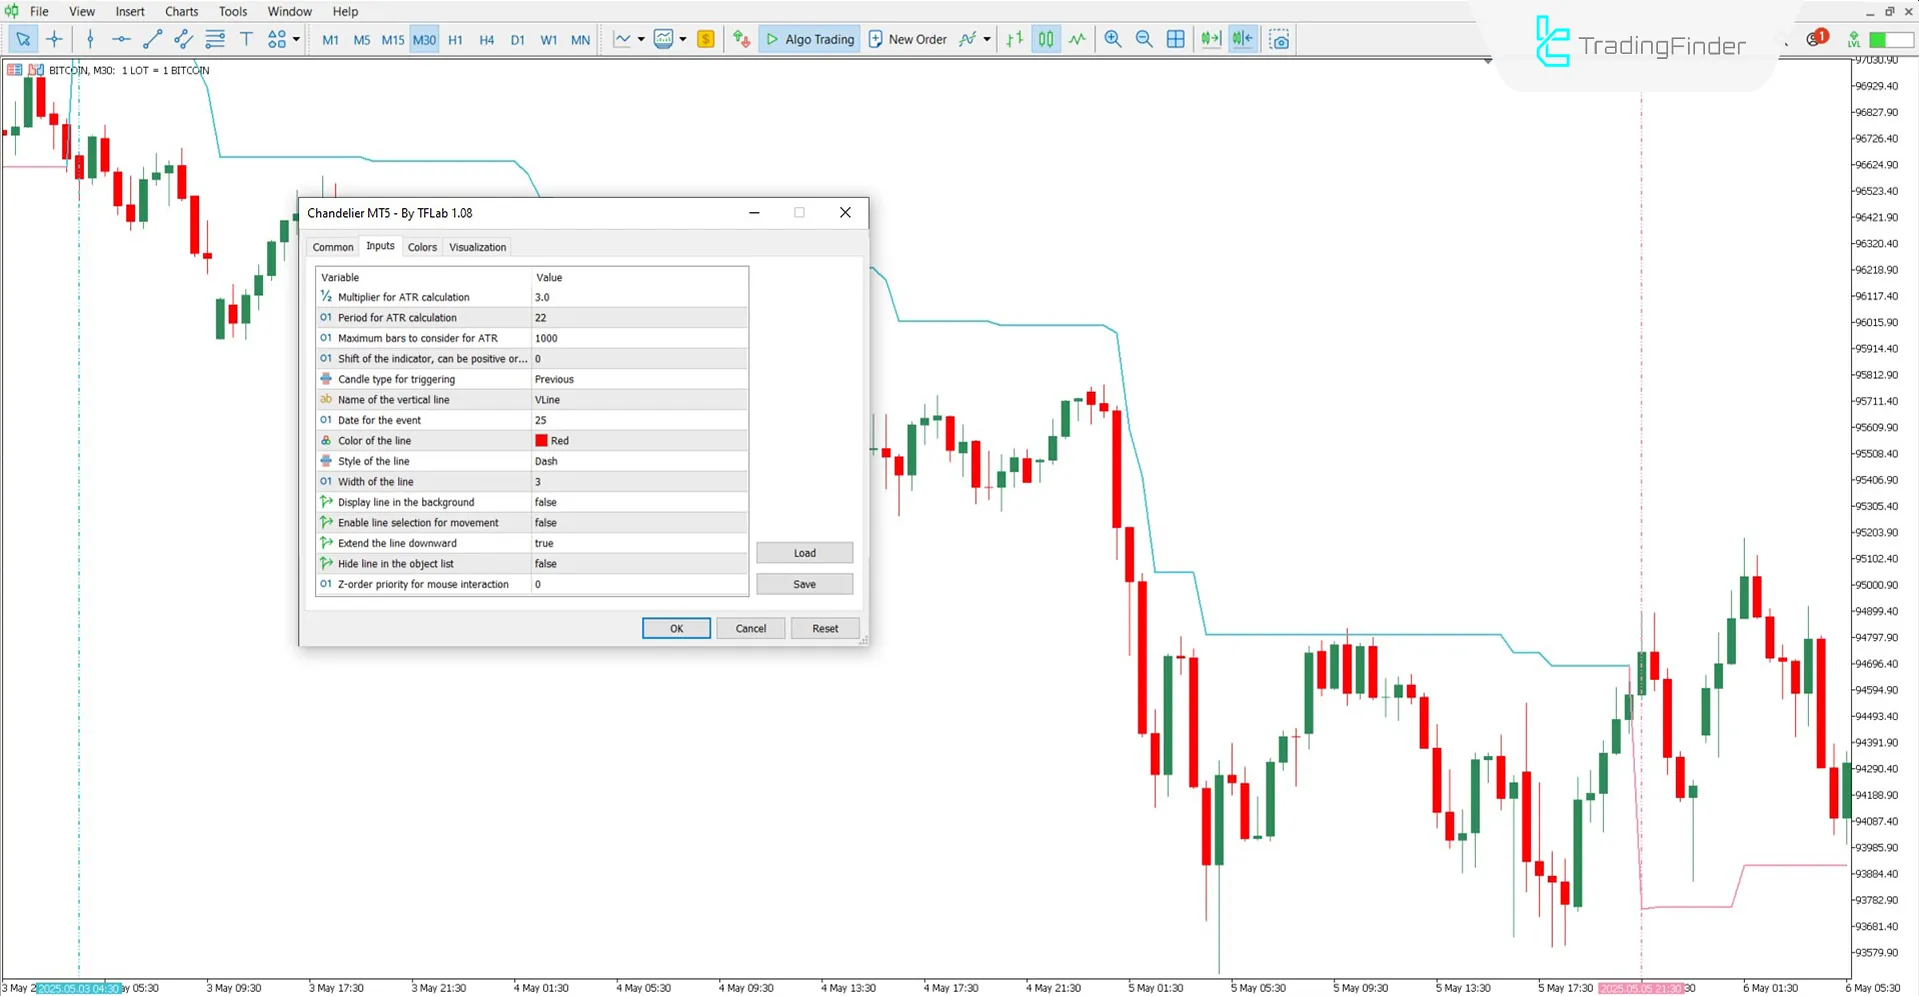
Task: Open the Charts menu
Action: [x=181, y=11]
